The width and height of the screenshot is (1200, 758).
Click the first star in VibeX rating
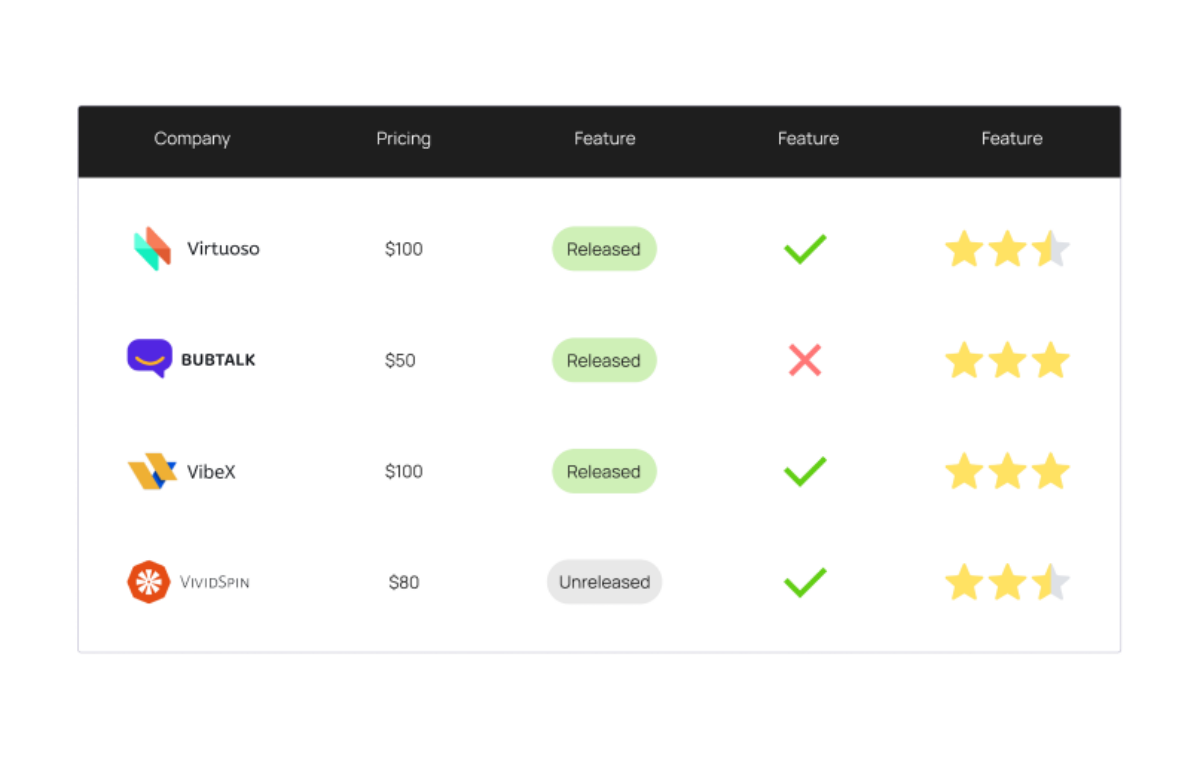[964, 471]
